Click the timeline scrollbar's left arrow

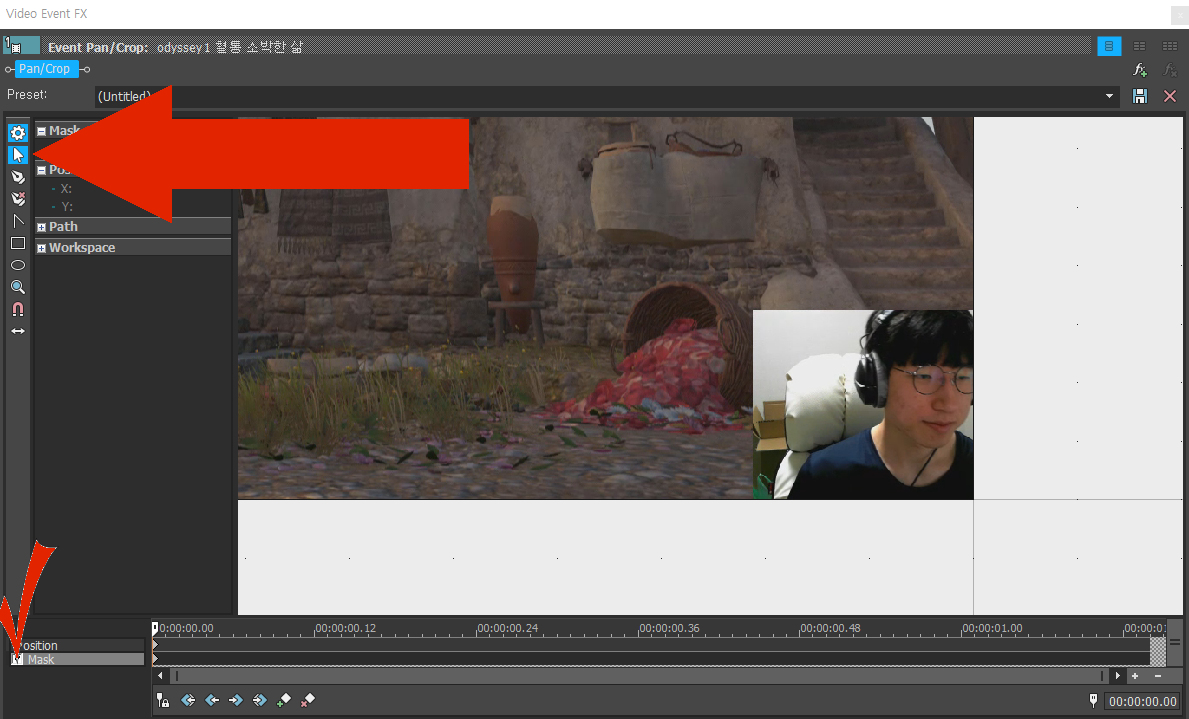pyautogui.click(x=160, y=676)
